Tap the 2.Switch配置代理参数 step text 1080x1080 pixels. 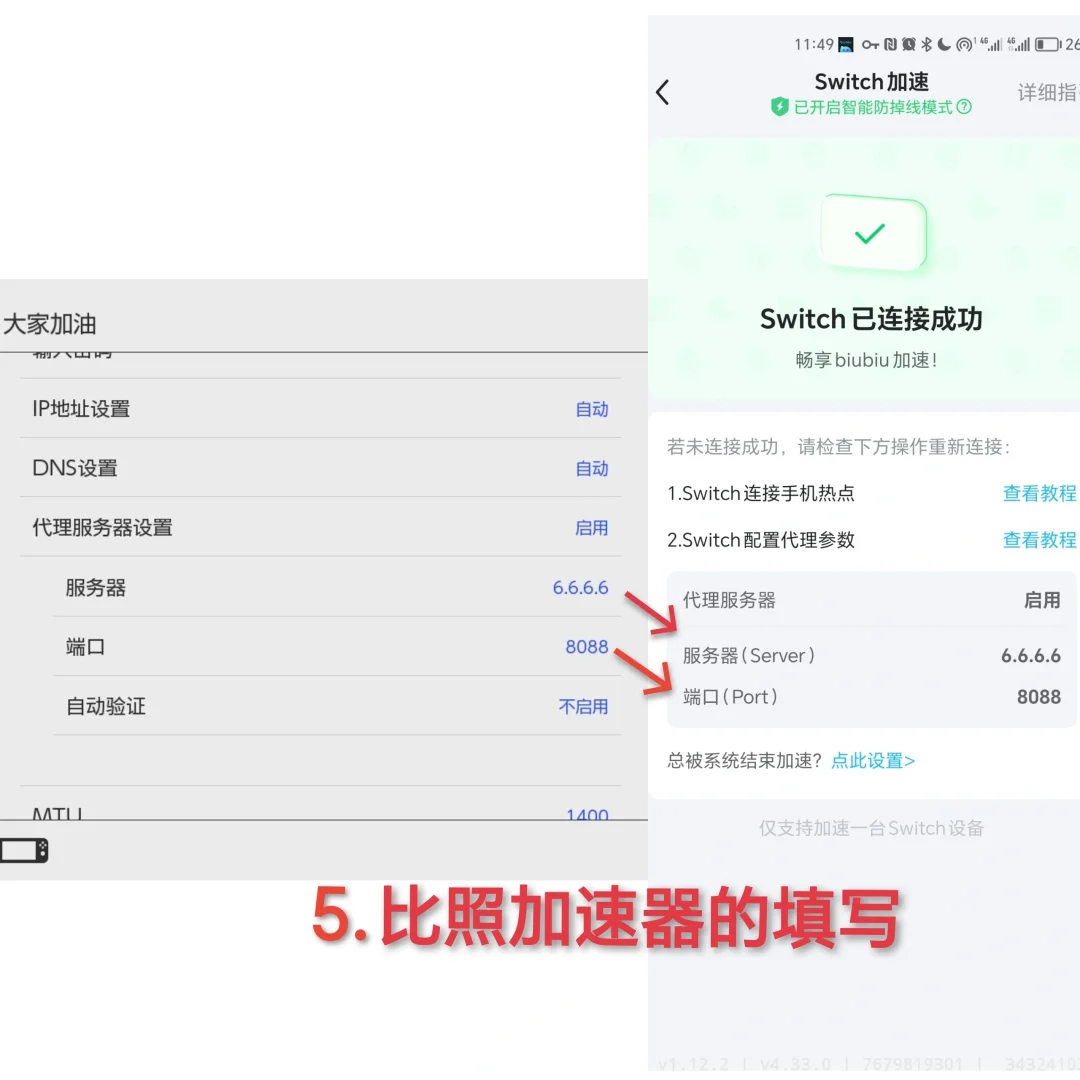pyautogui.click(x=760, y=540)
